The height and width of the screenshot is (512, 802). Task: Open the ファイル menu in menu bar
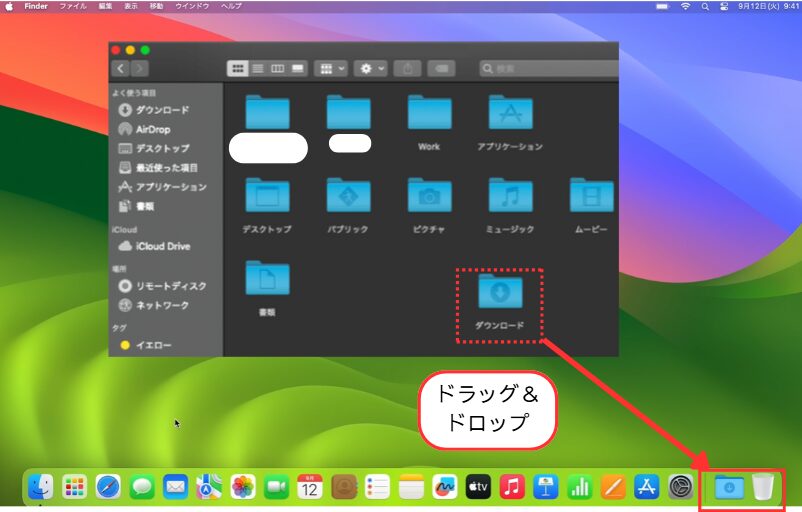[x=73, y=6]
